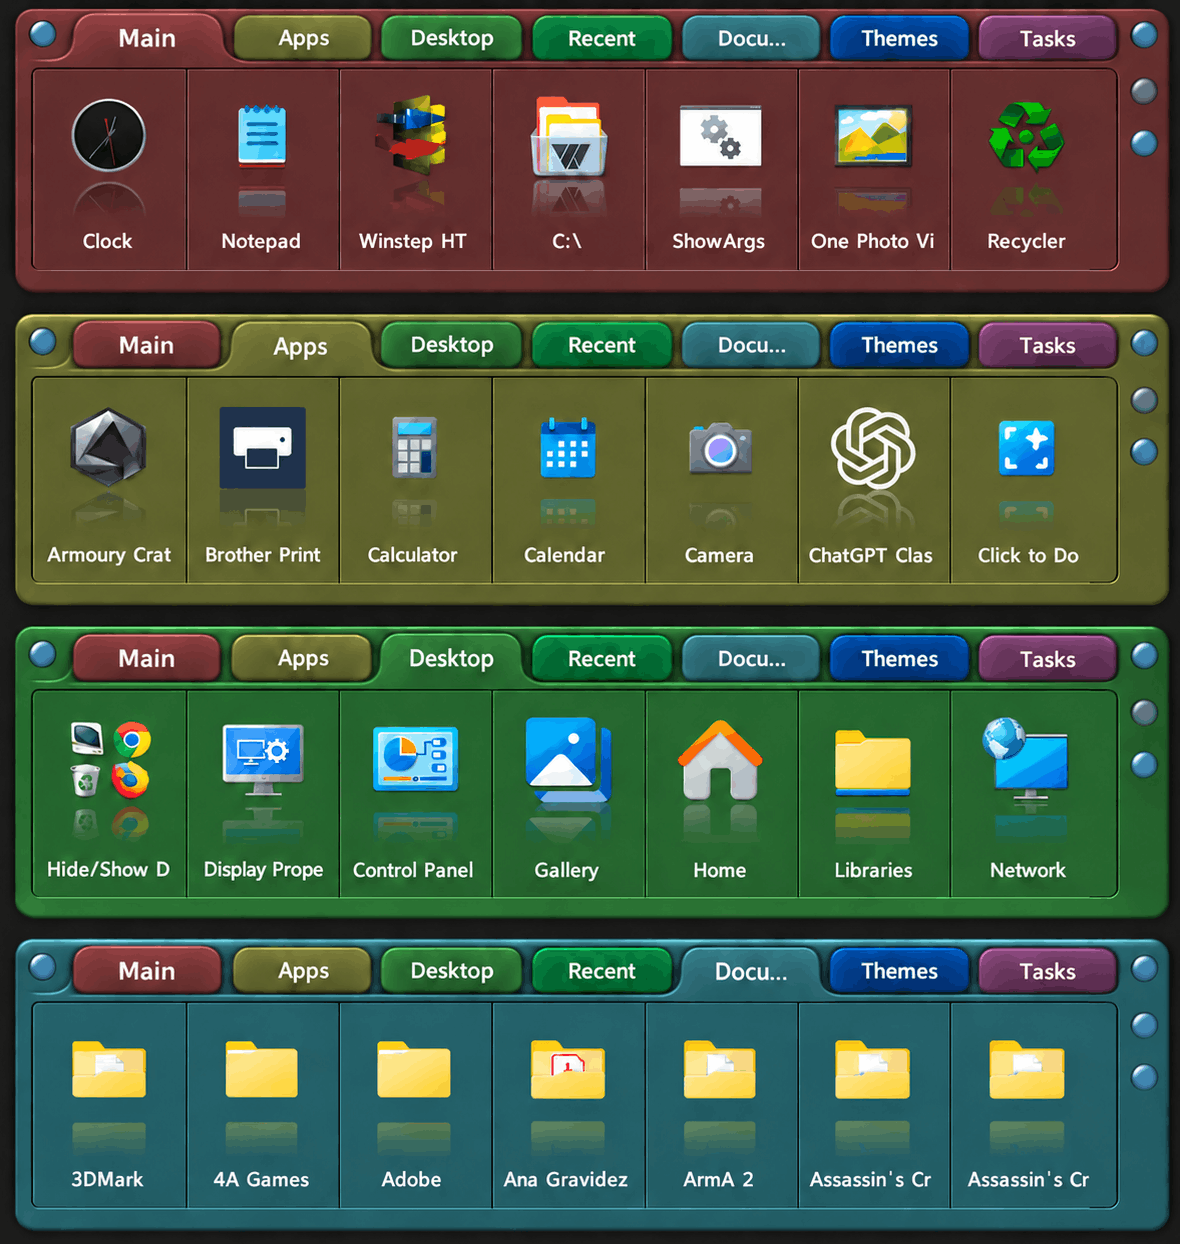Launch Click to Do icon

point(1026,447)
